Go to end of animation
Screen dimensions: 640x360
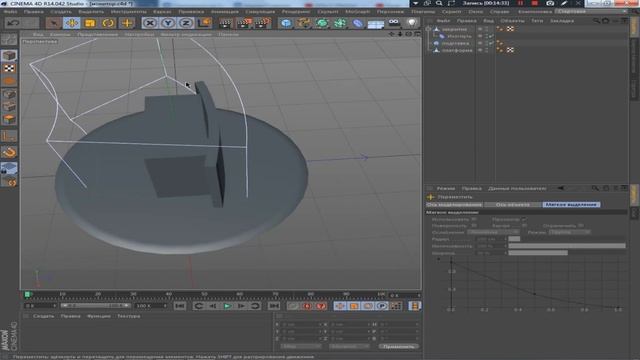(x=274, y=306)
